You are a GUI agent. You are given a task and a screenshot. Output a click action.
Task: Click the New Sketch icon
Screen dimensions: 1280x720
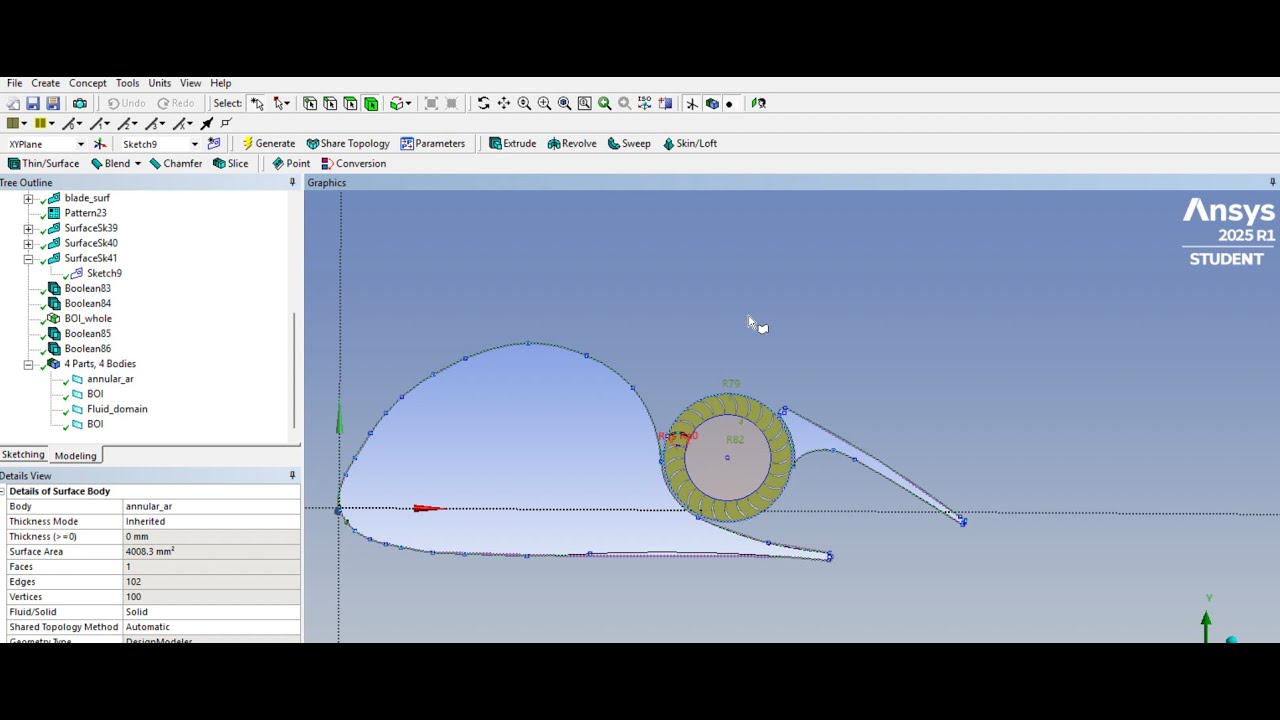pyautogui.click(x=213, y=143)
